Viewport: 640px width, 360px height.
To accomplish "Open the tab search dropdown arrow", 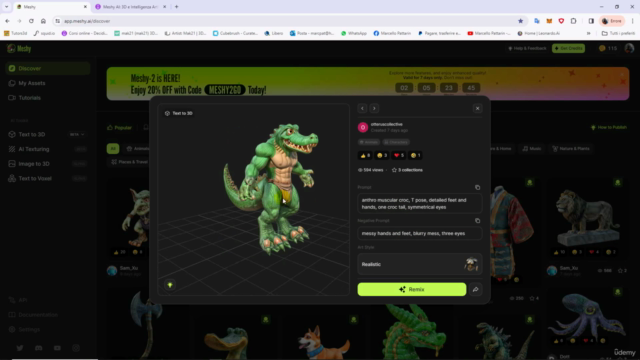I will click(x=6, y=7).
